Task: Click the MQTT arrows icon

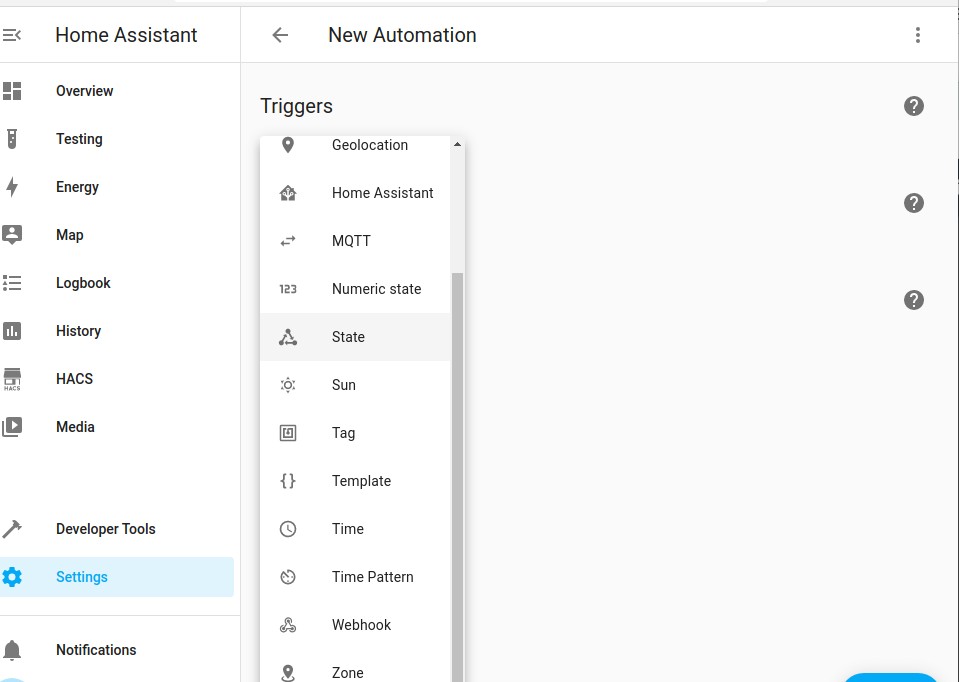Action: 287,241
